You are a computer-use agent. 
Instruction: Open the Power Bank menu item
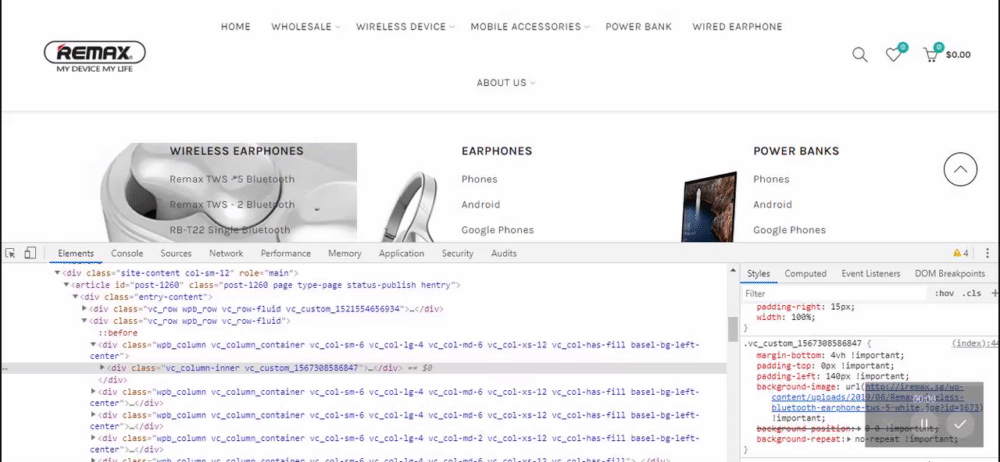[638, 27]
